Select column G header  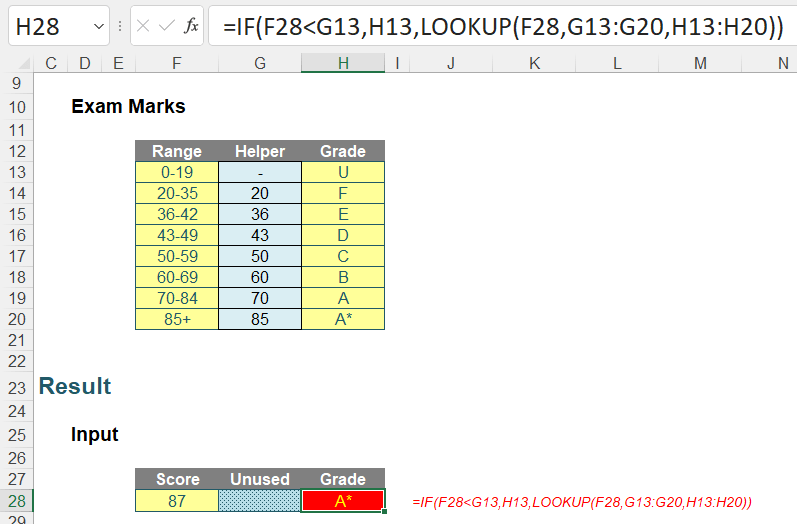click(259, 64)
